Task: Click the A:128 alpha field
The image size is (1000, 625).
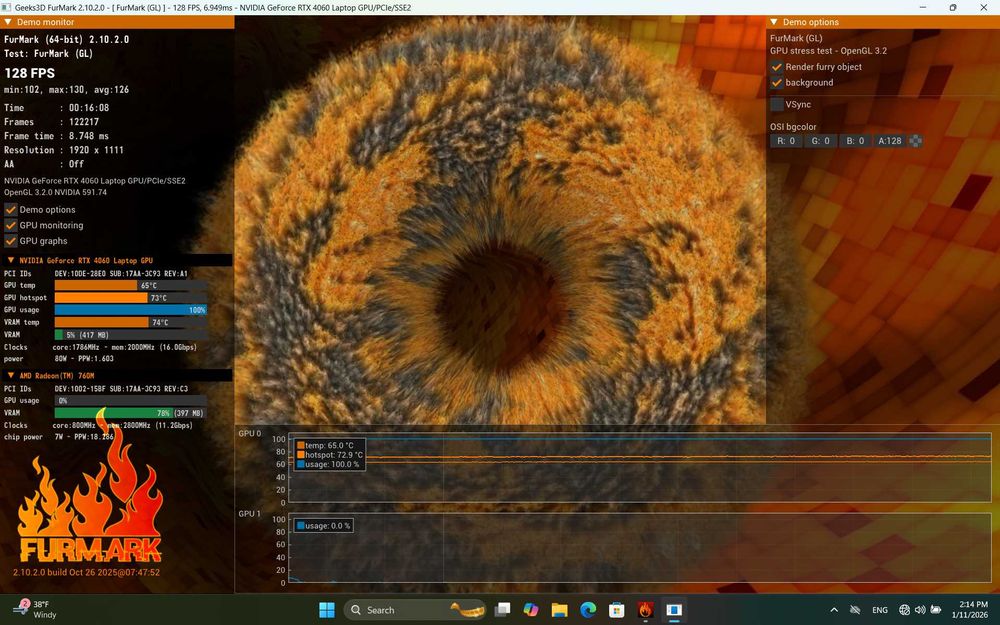Action: 890,141
